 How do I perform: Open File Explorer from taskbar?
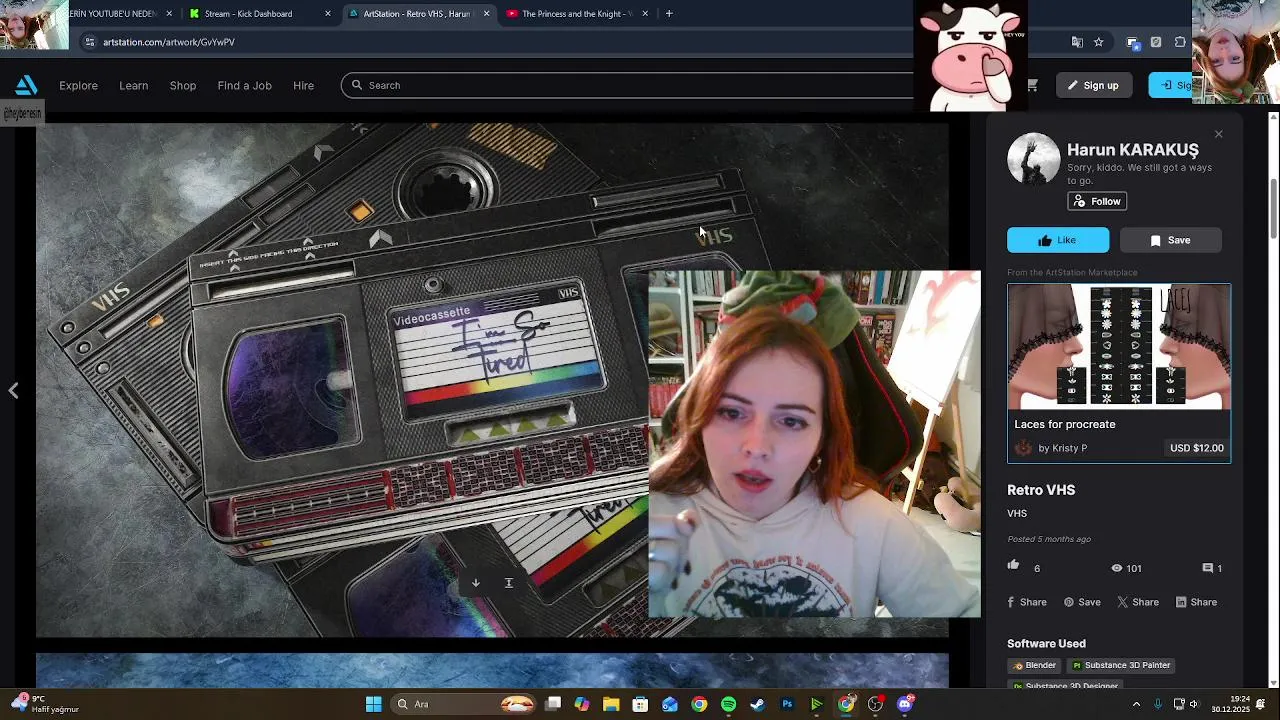611,704
